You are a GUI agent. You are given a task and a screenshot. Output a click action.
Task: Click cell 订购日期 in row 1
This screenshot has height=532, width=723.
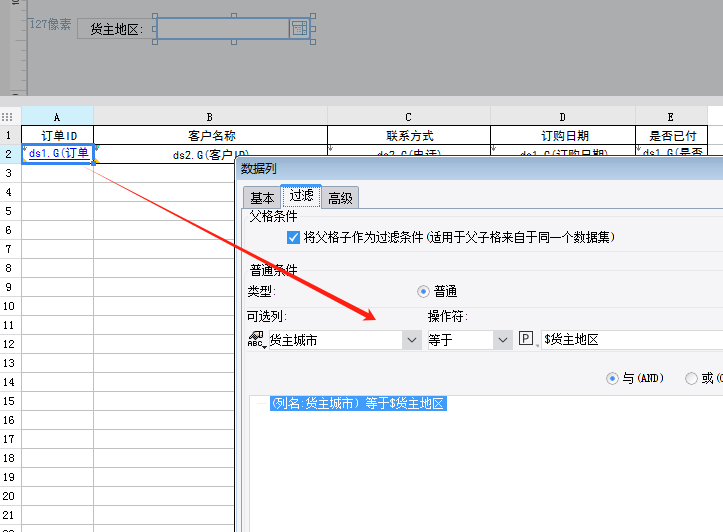[x=563, y=135]
